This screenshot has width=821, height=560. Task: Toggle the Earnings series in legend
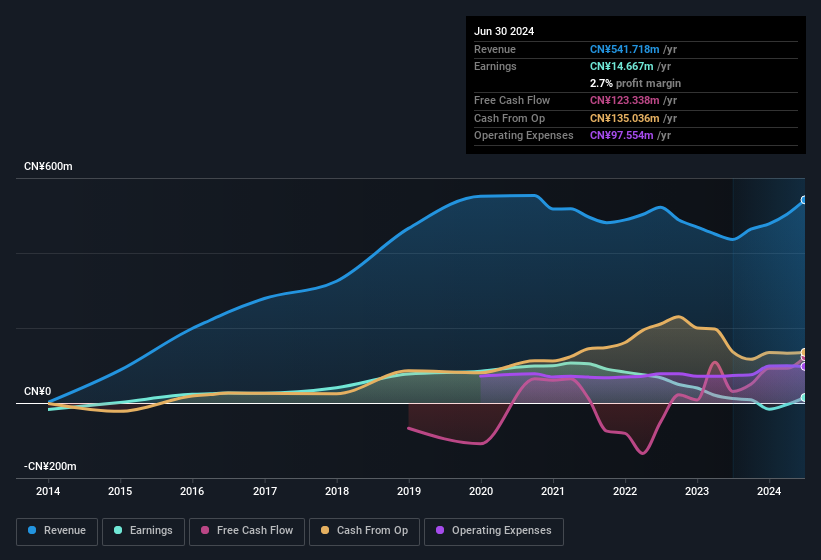[142, 531]
